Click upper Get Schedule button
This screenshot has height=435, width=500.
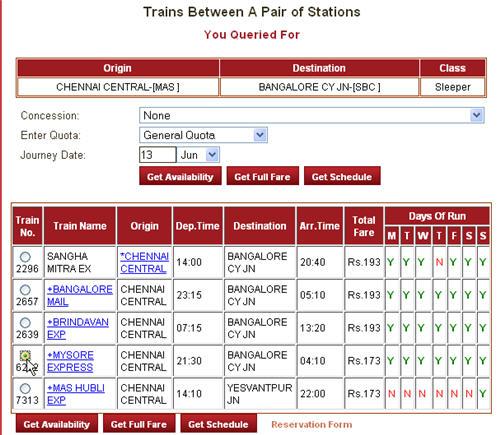pyautogui.click(x=342, y=176)
